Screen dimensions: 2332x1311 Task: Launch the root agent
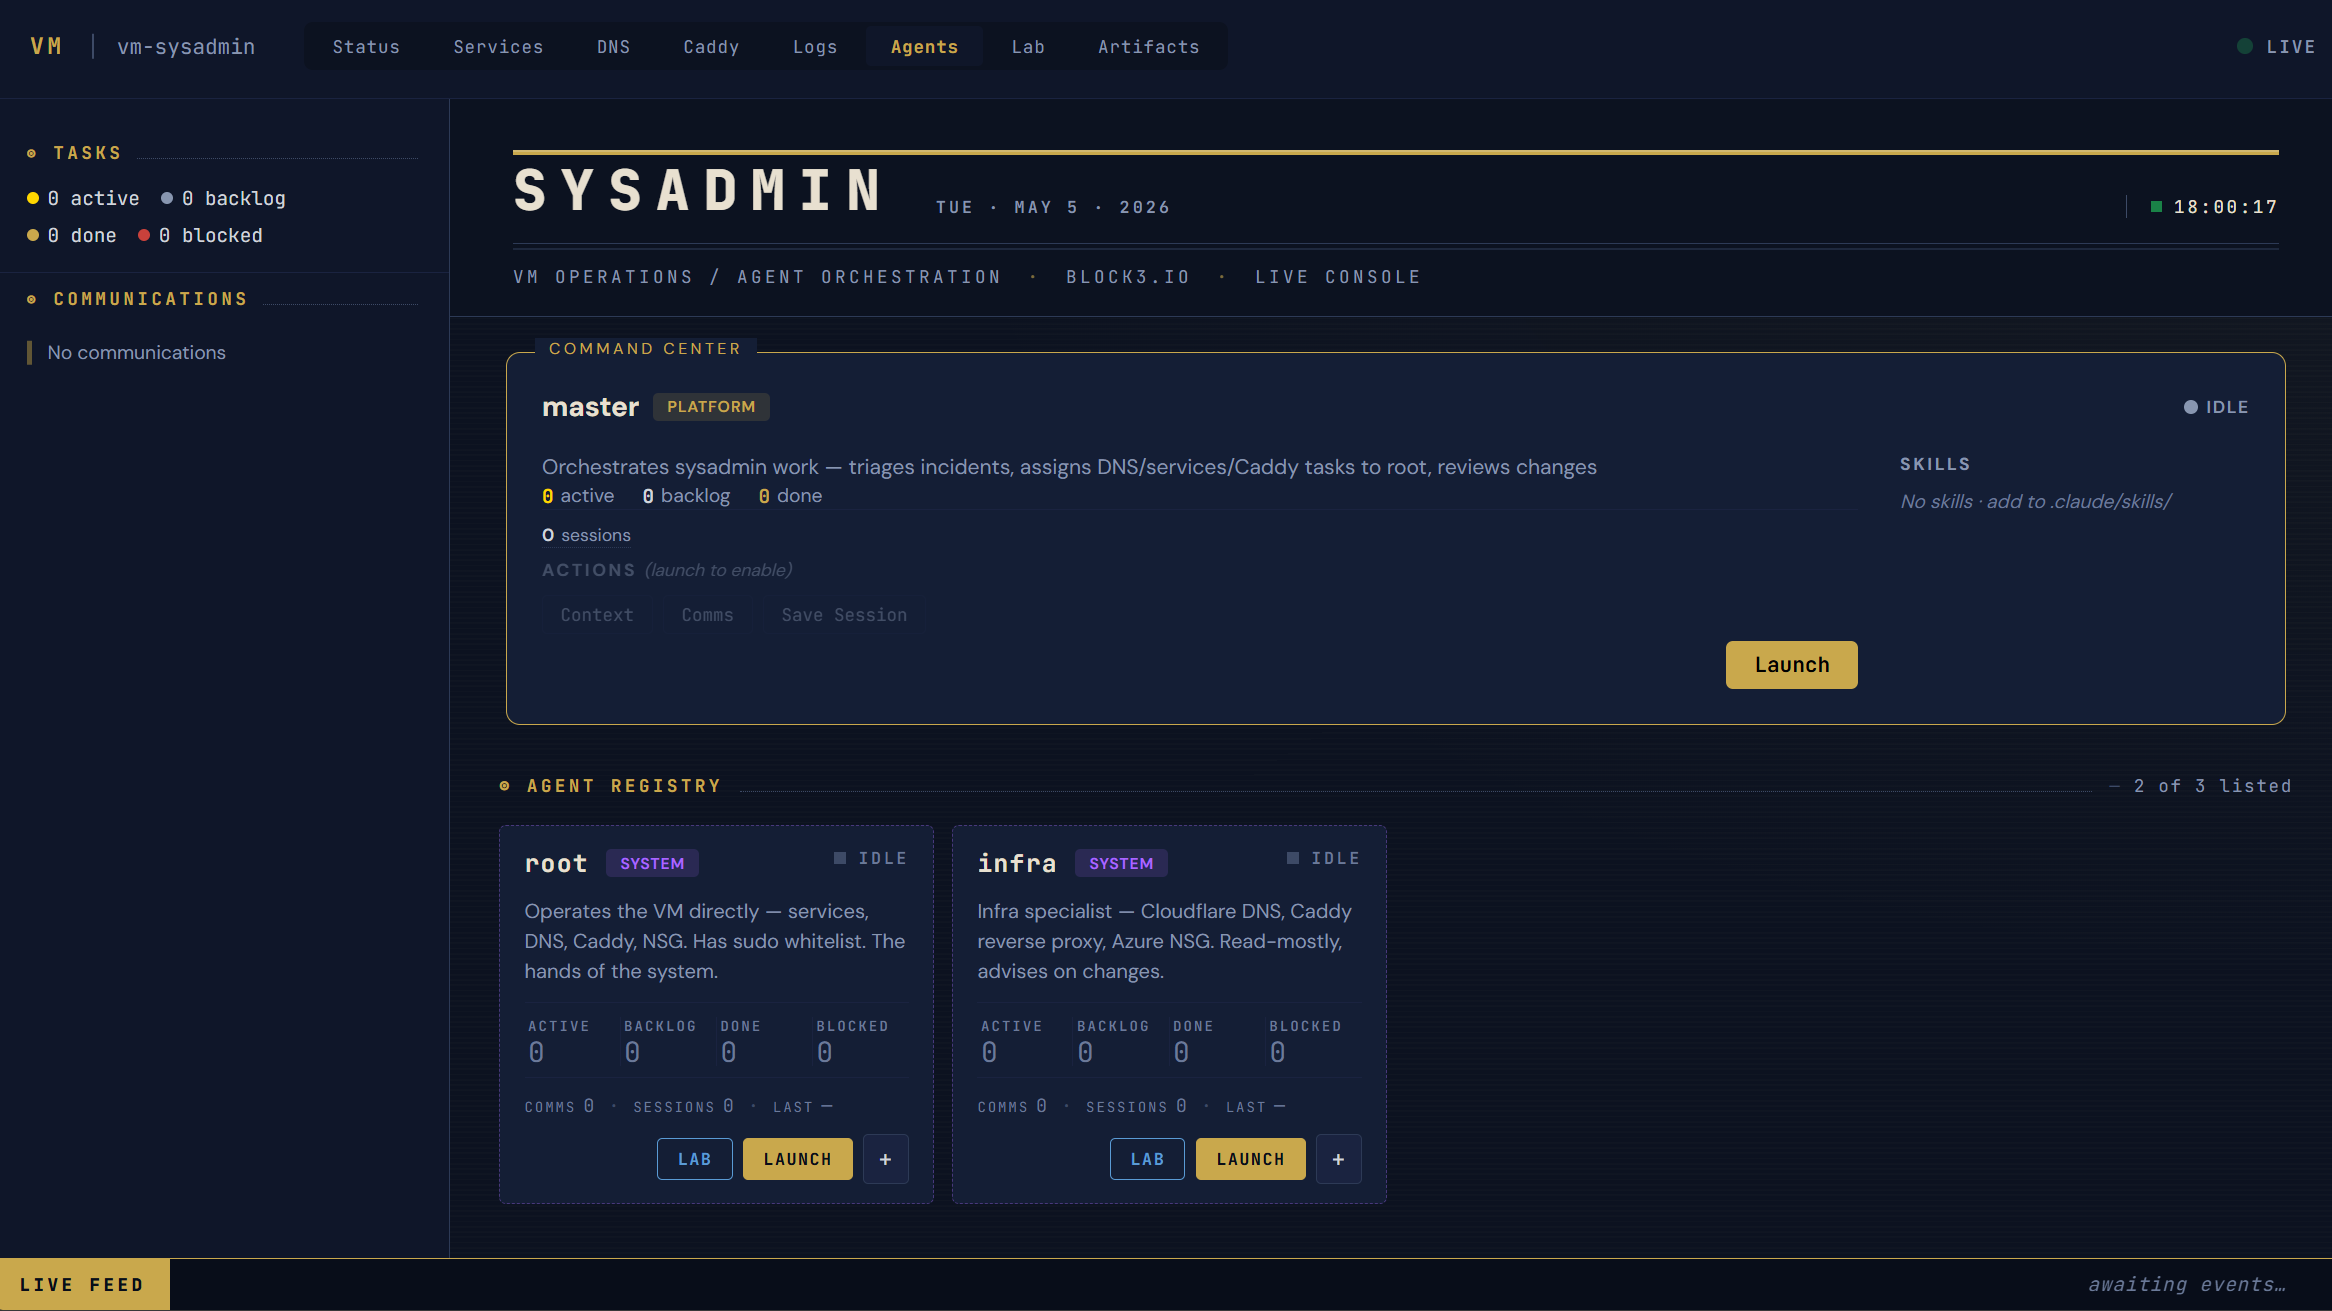click(x=797, y=1159)
